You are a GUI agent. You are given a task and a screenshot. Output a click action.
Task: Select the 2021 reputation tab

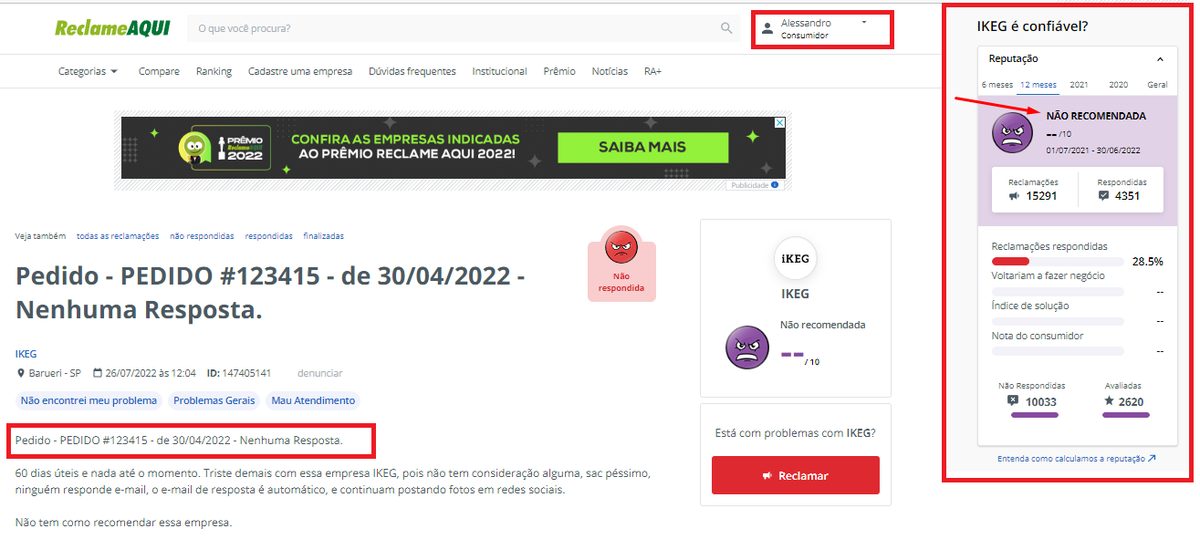click(1079, 85)
